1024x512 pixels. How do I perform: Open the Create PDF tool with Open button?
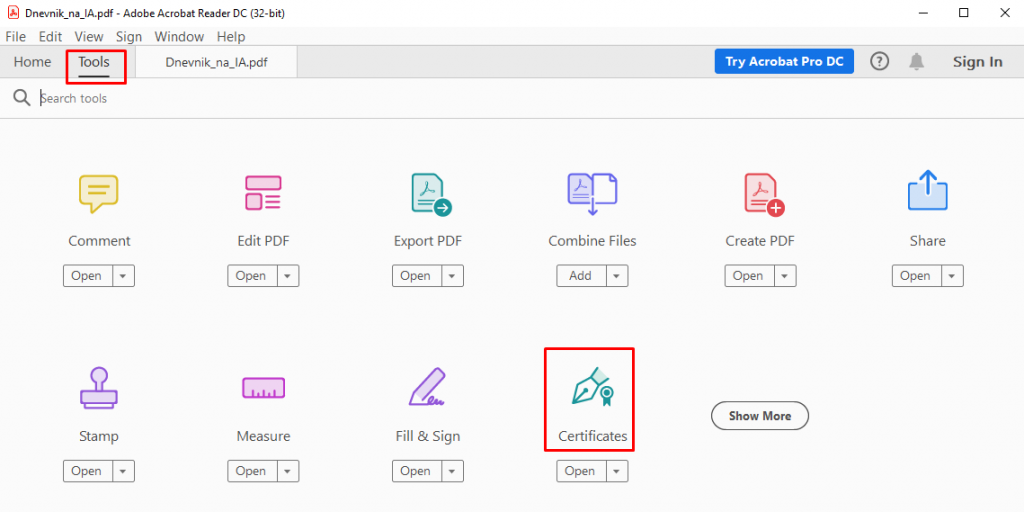pyautogui.click(x=749, y=276)
